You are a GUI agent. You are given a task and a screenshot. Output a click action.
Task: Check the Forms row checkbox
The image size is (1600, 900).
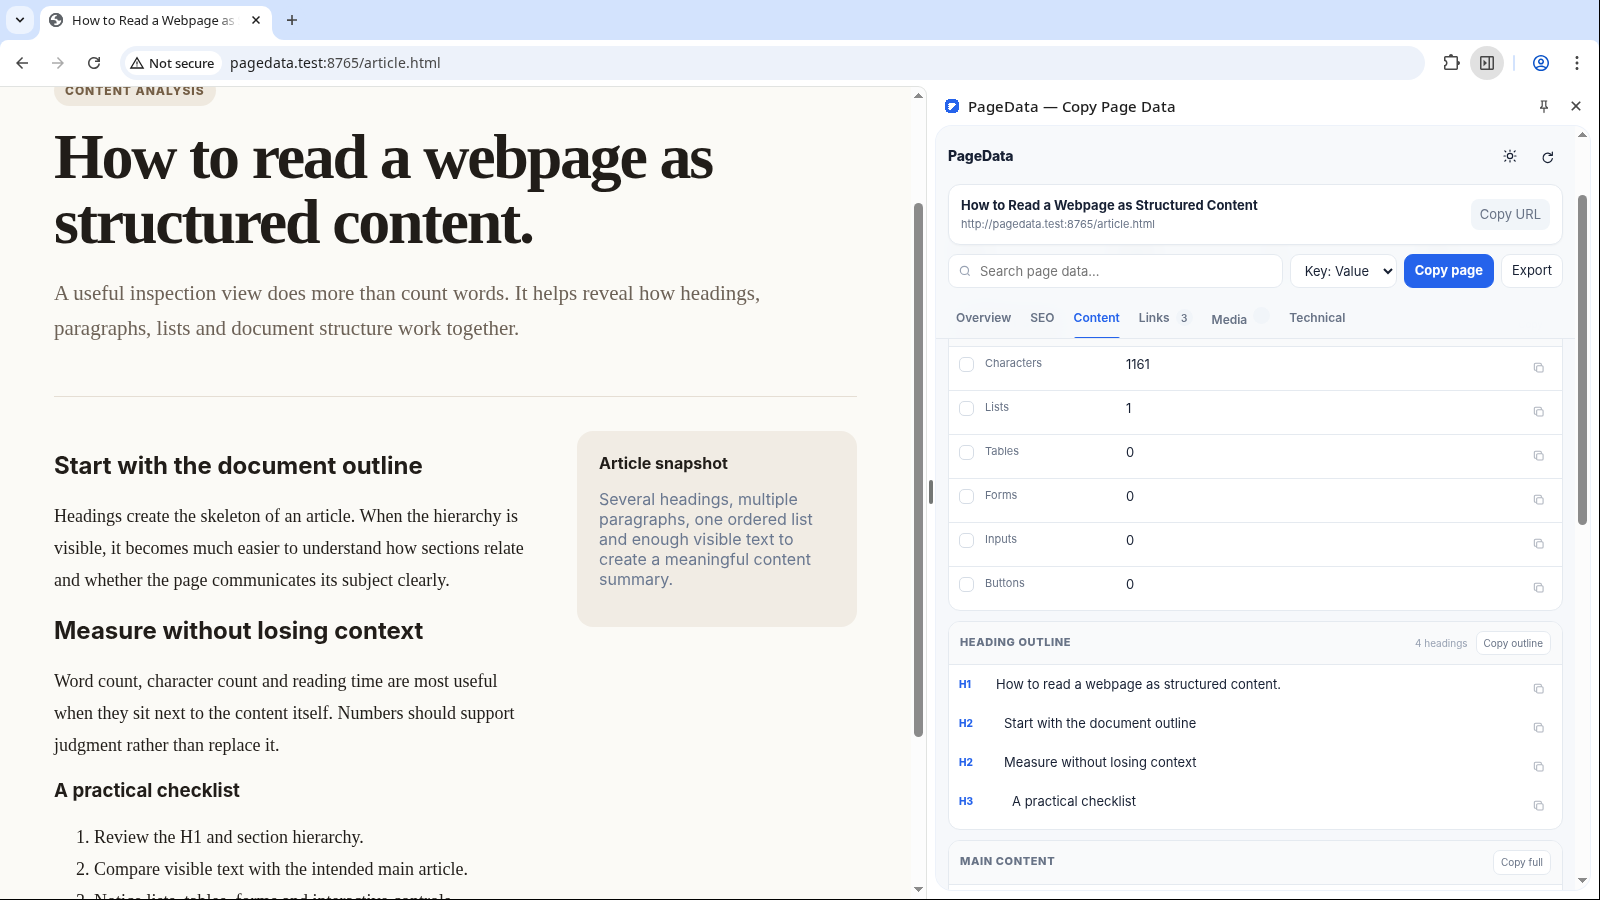click(966, 496)
